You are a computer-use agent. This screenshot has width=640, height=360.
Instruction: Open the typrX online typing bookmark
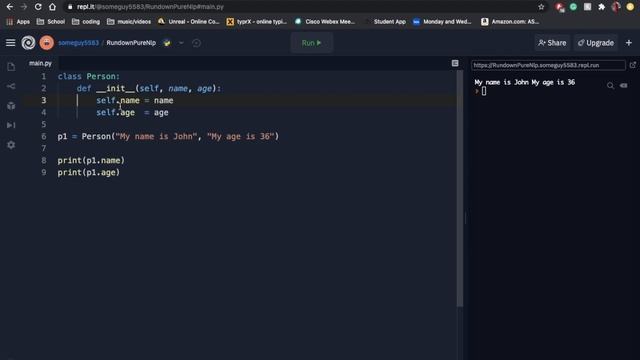click(257, 22)
